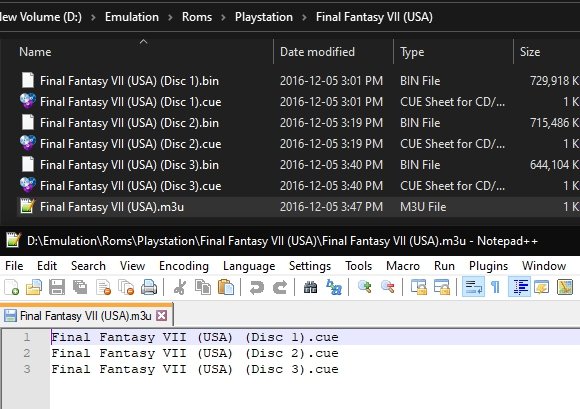The height and width of the screenshot is (409, 580).
Task: Open the Language menu
Action: (249, 266)
